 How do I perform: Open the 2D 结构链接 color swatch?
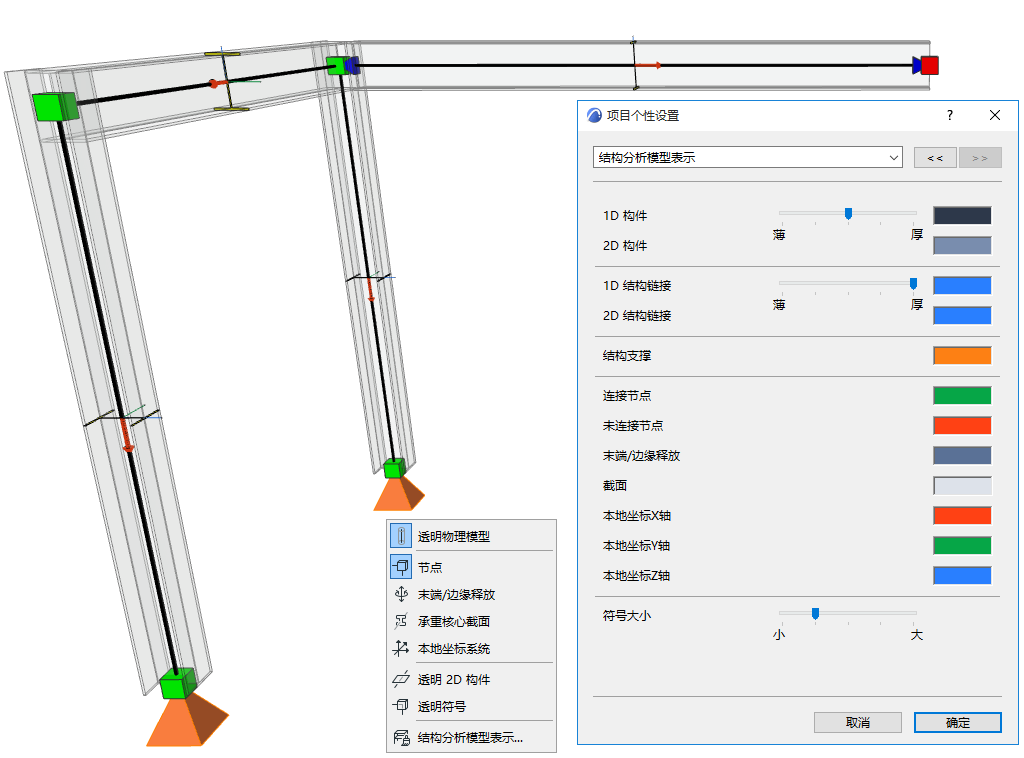[x=962, y=315]
